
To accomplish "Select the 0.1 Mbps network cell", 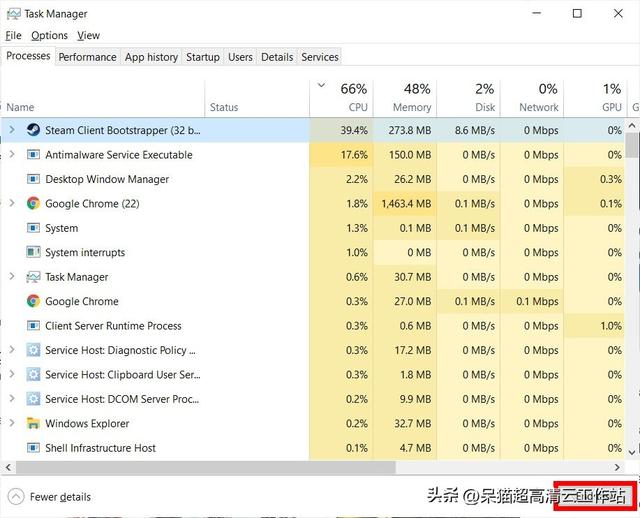I will pos(532,301).
